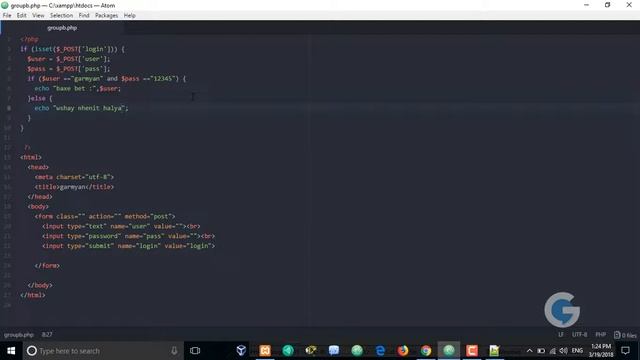640x360 pixels.
Task: Click the $pass = $_POST['pass'] line
Action: point(69,69)
